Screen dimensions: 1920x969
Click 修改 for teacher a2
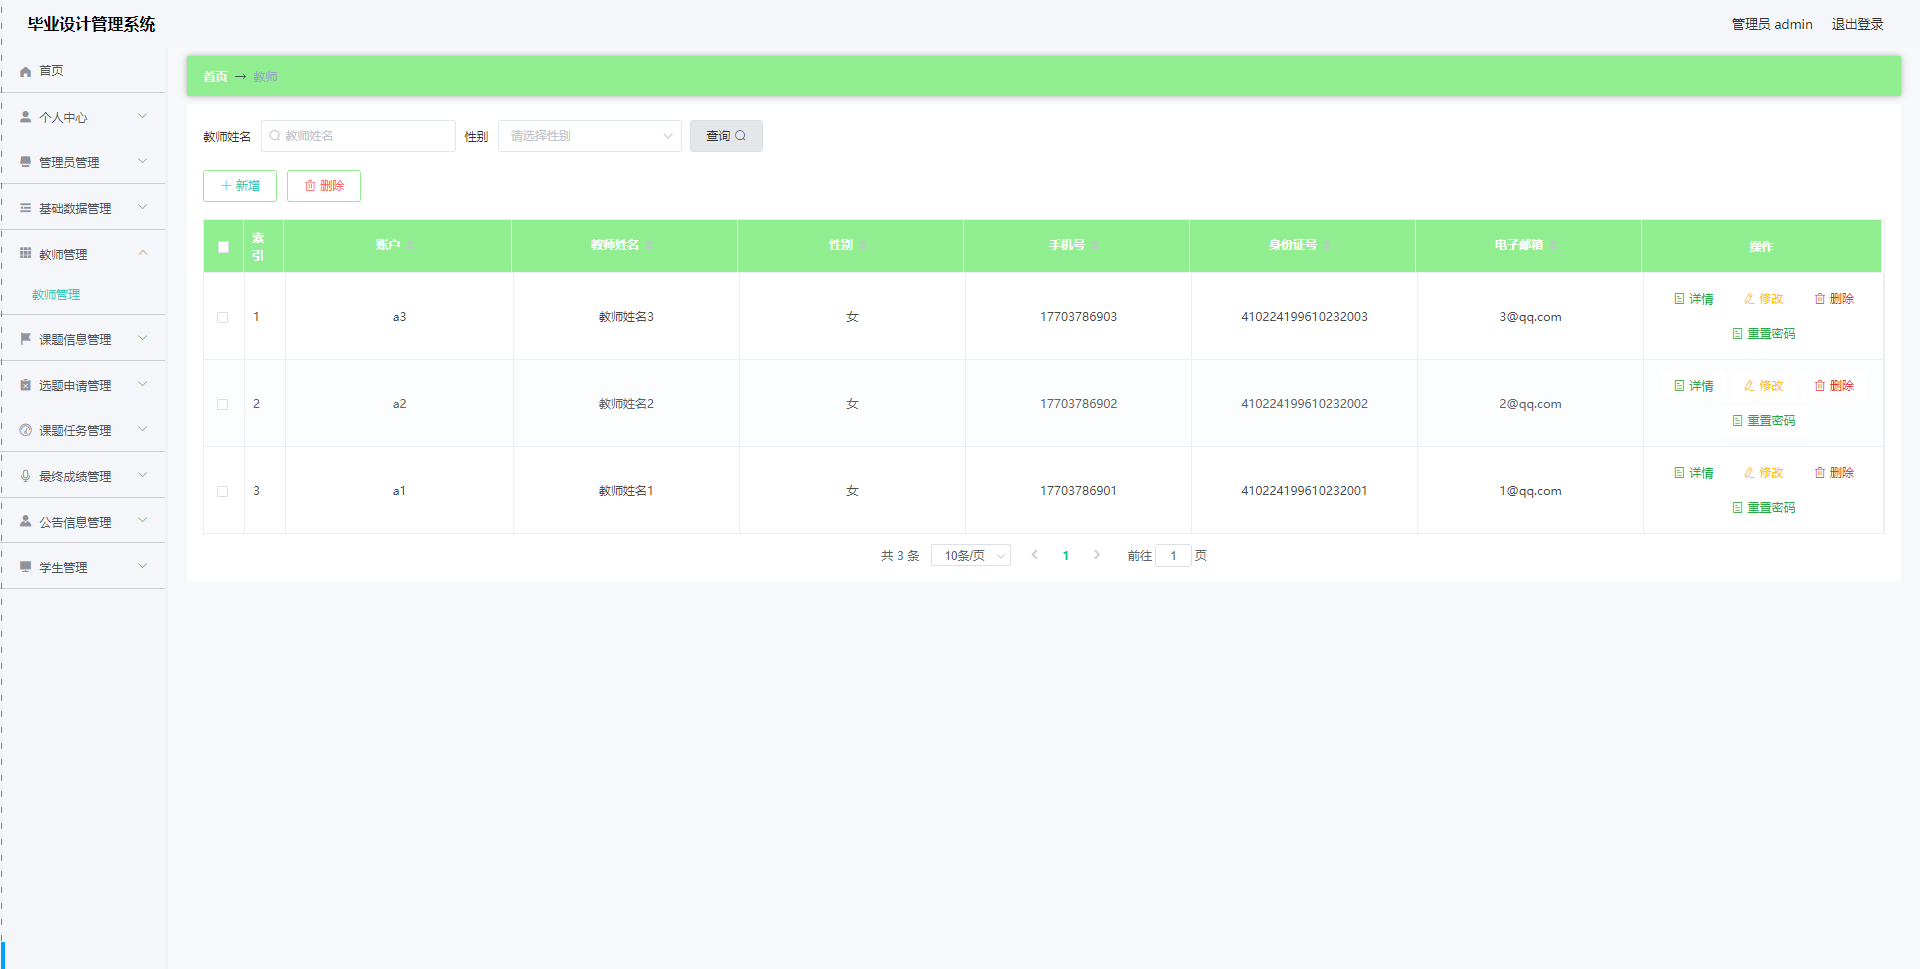point(1764,386)
